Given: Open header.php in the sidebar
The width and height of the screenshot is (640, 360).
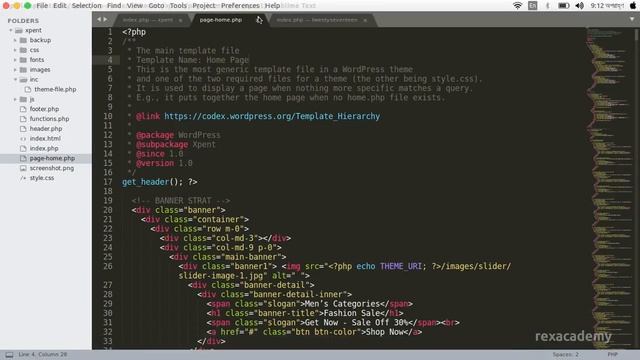Looking at the screenshot, I should click(46, 129).
